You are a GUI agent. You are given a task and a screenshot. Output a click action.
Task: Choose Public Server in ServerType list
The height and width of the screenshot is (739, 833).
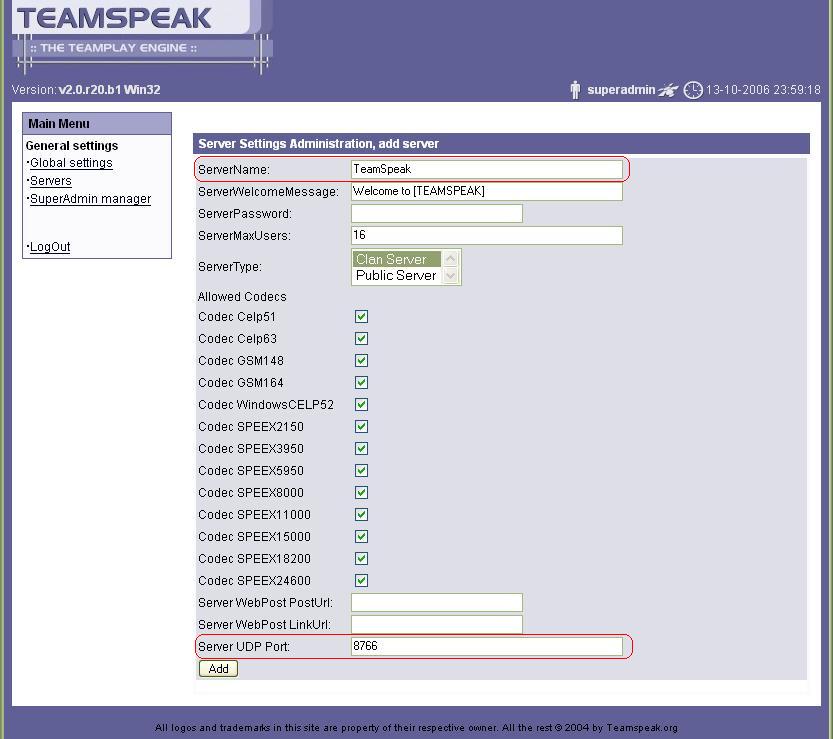(x=396, y=275)
